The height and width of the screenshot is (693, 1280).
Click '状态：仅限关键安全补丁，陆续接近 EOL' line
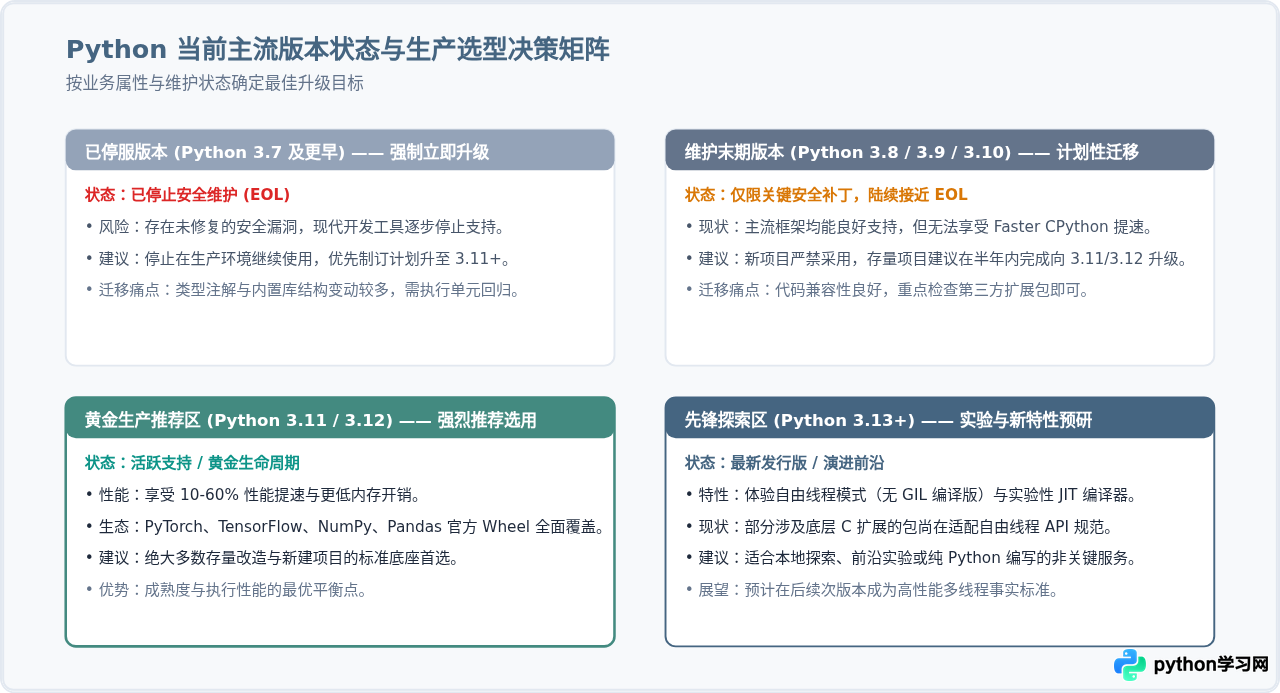click(826, 195)
